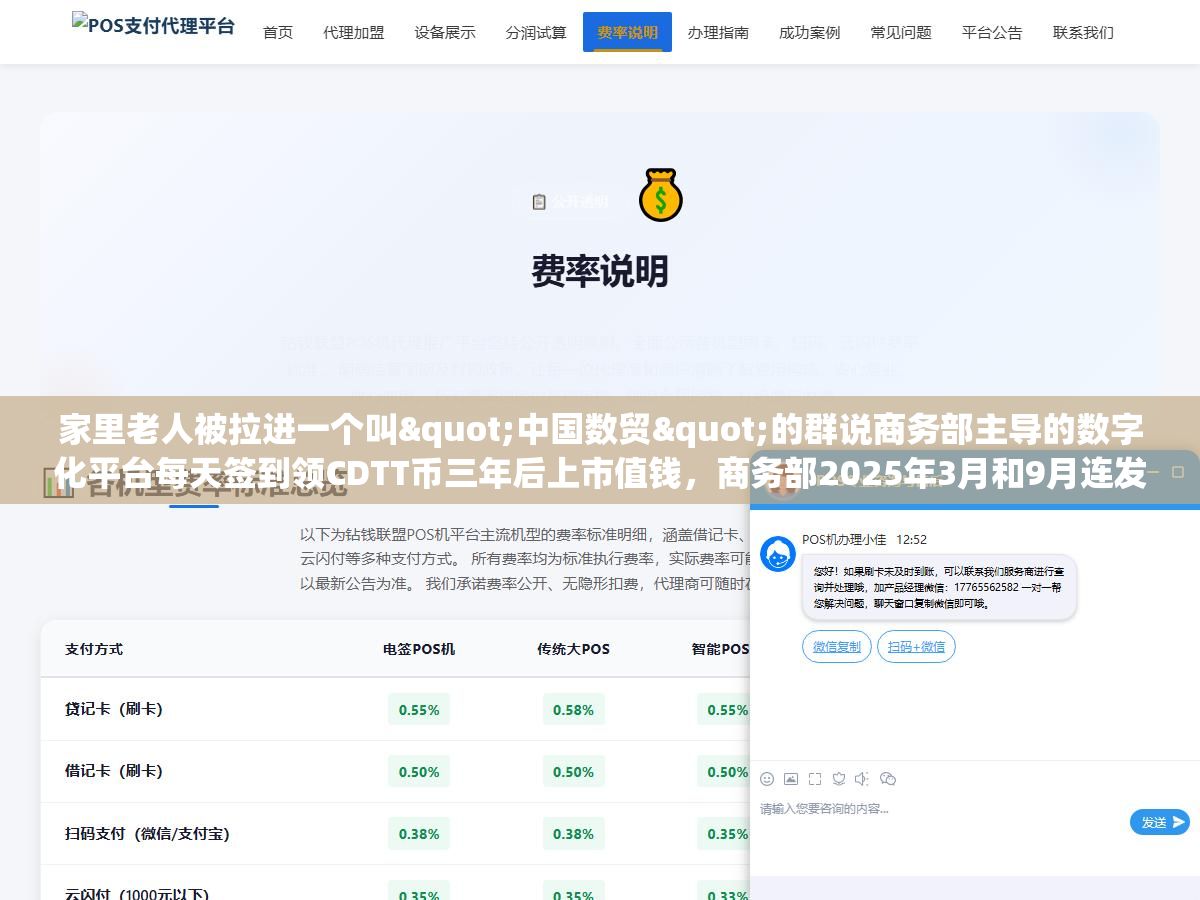1200x900 pixels.
Task: Click the 微信复制 button in chat
Action: tap(837, 646)
